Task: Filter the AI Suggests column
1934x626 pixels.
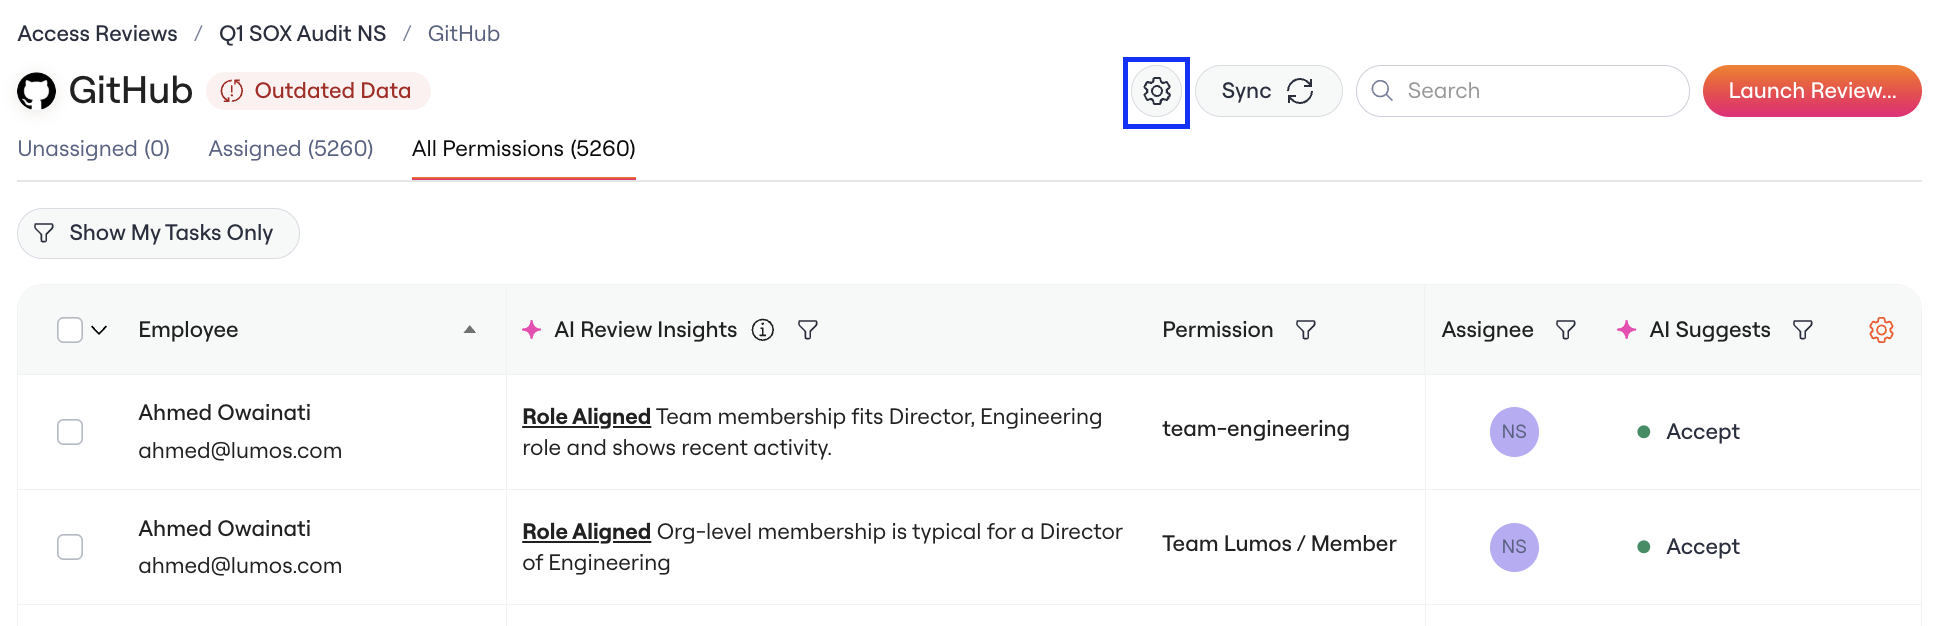Action: coord(1803,330)
